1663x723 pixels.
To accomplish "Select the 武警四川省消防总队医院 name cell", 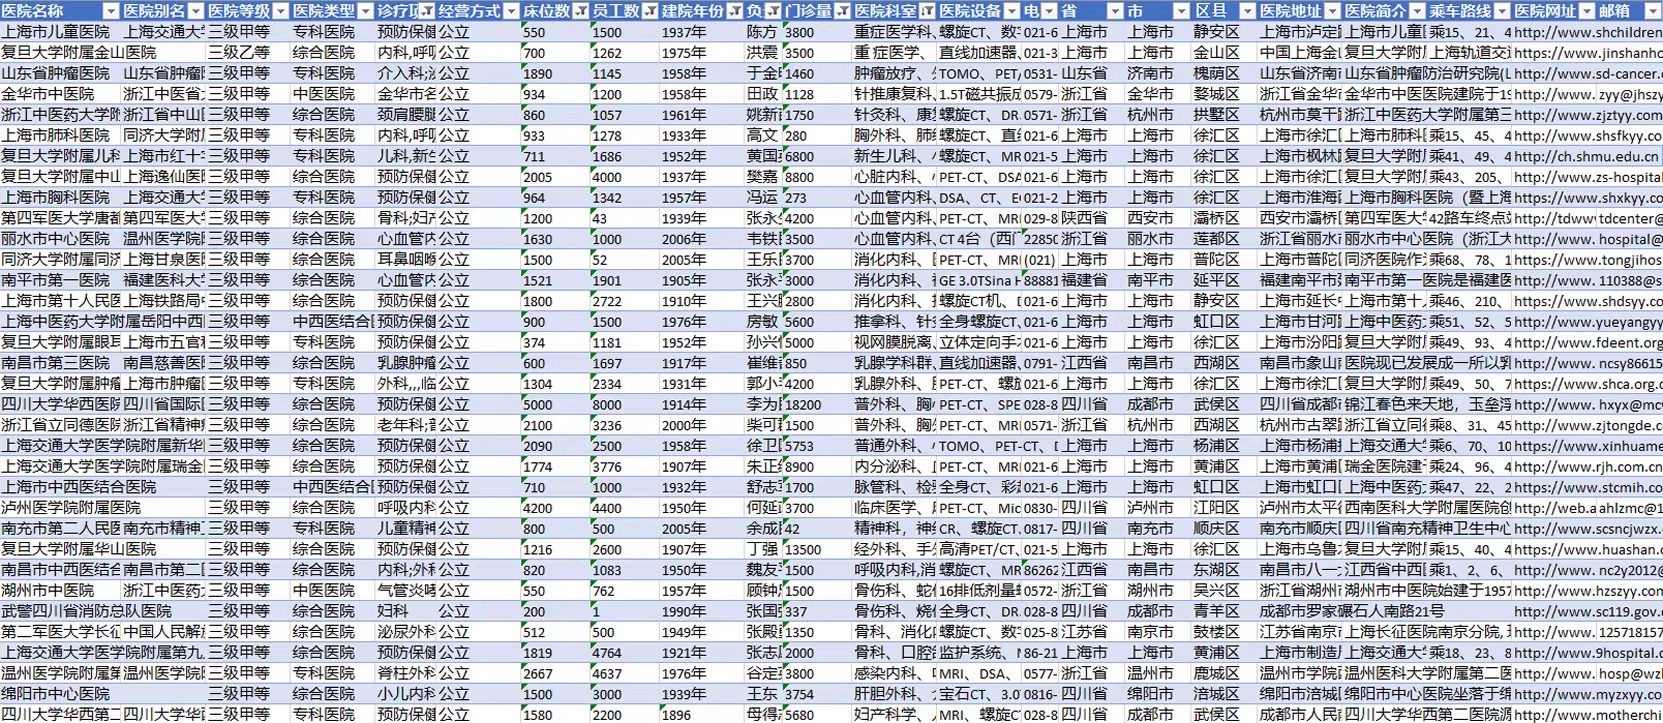I will pos(61,611).
